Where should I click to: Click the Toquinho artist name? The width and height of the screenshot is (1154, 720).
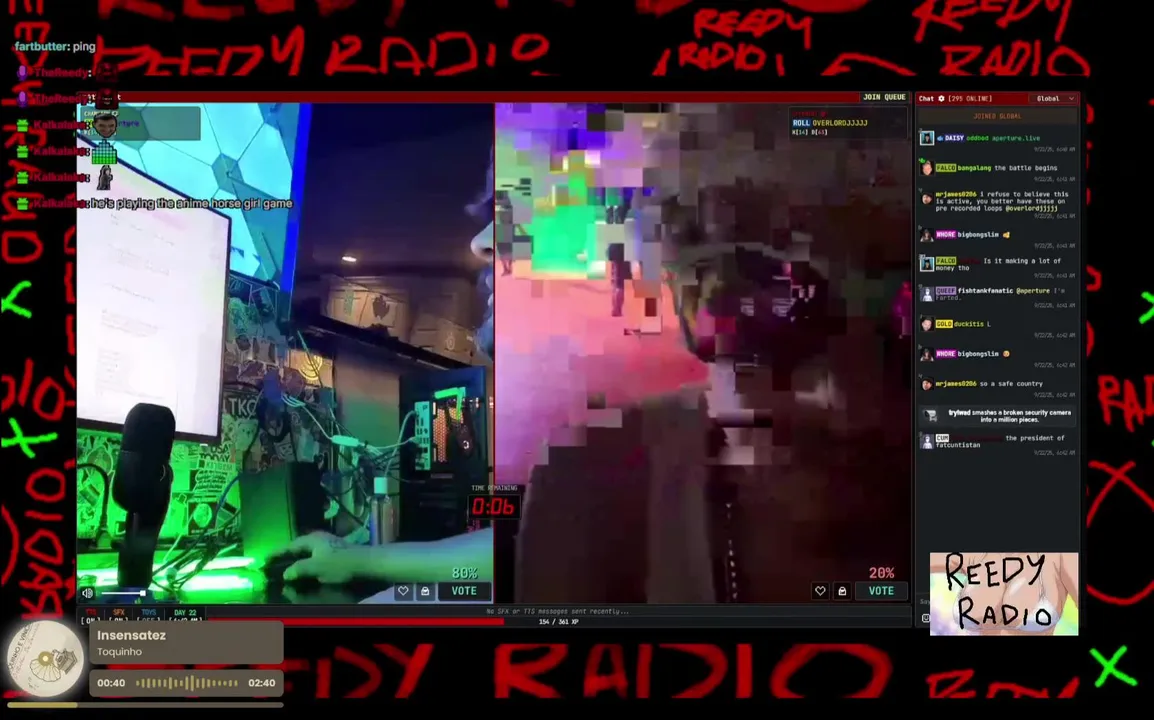(119, 652)
